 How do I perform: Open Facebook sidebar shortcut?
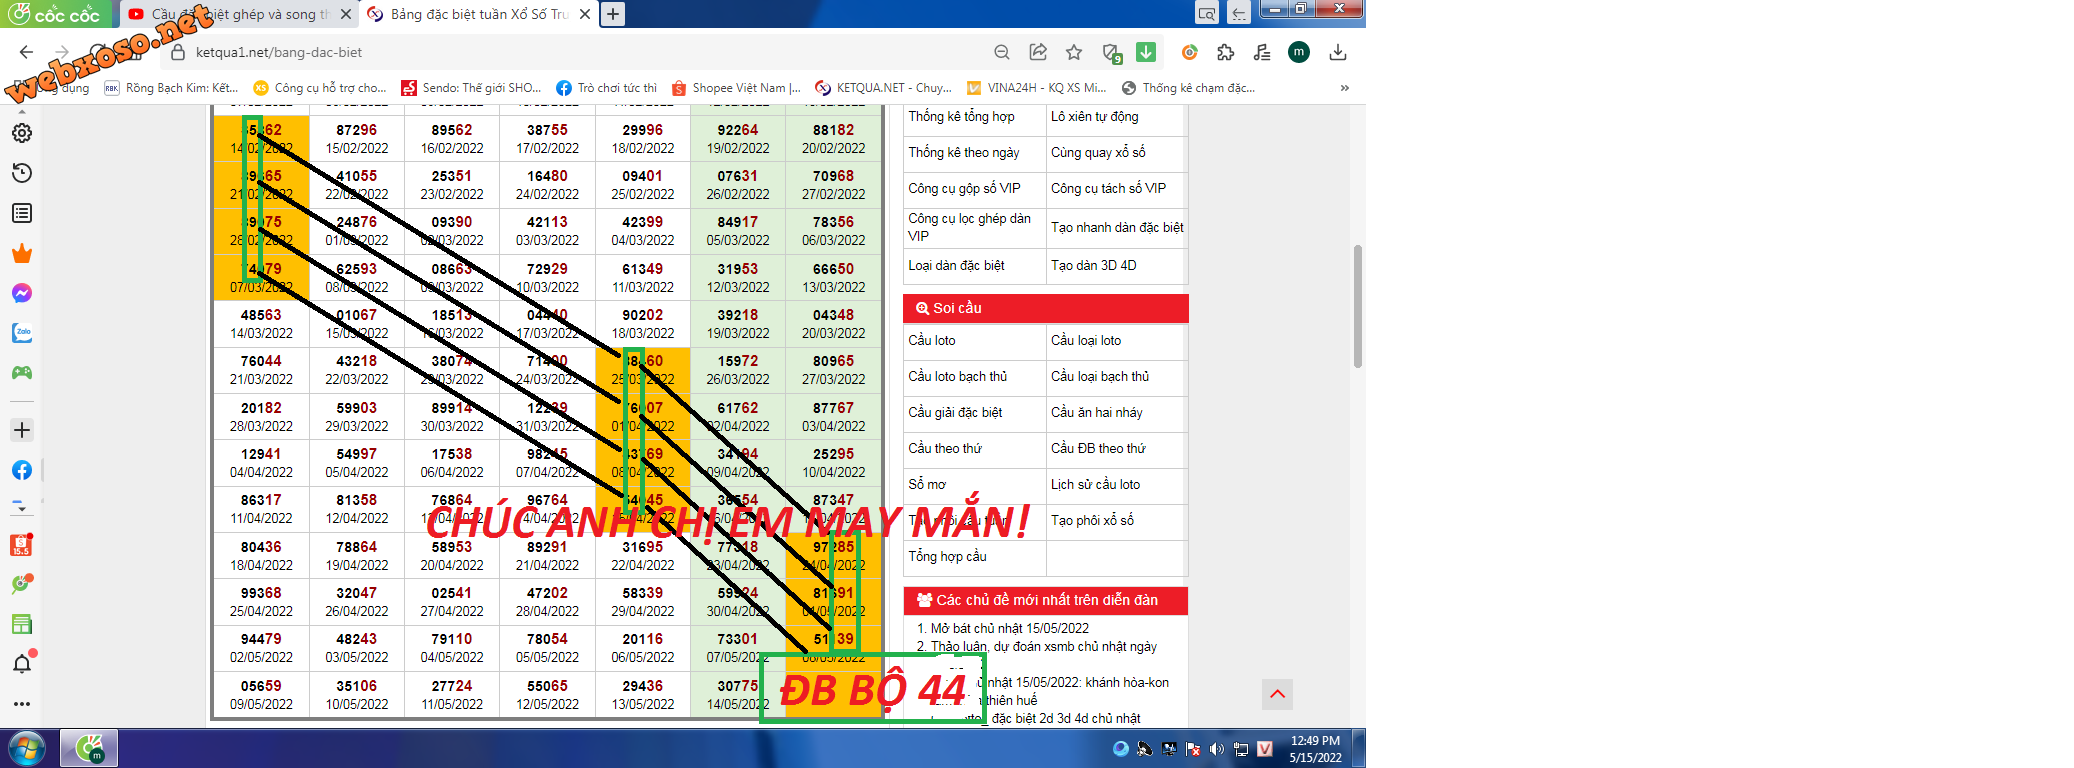[21, 470]
